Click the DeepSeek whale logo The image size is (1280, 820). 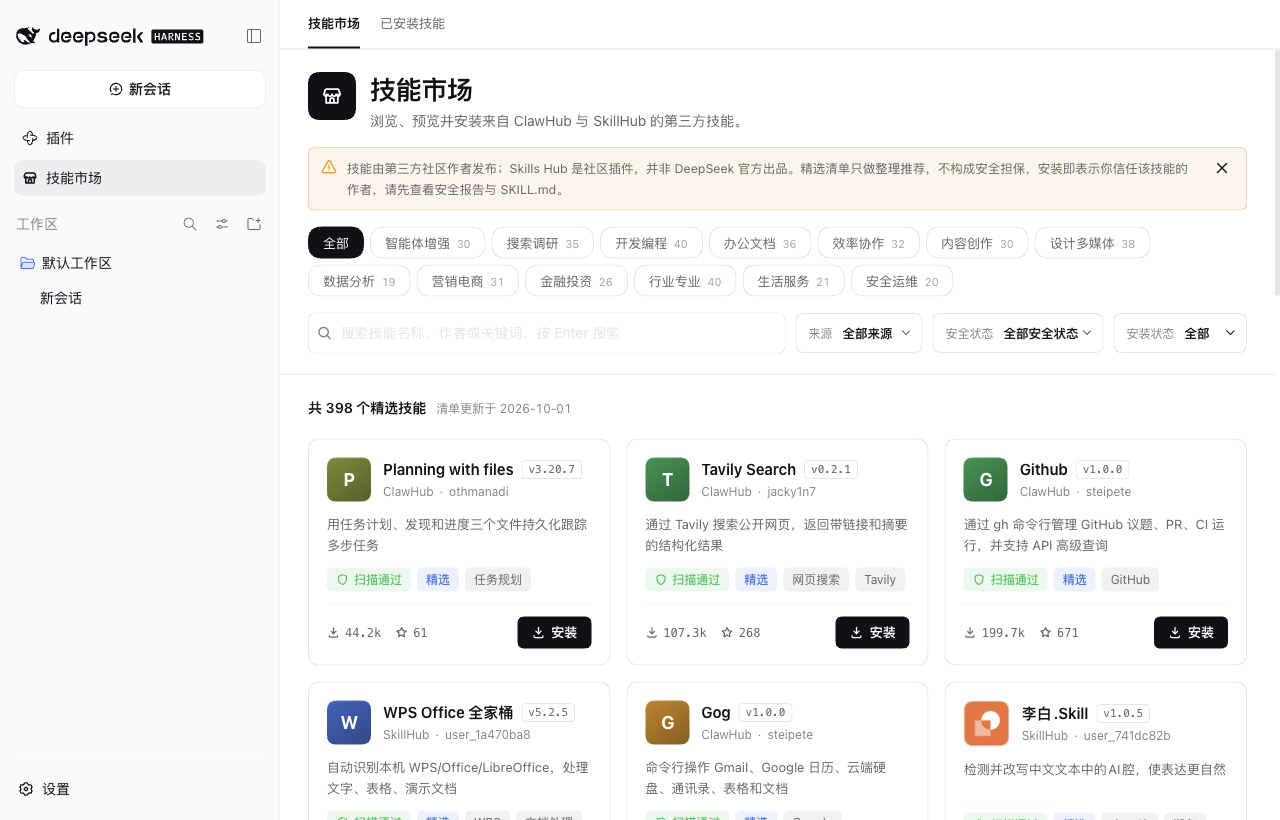pos(28,36)
